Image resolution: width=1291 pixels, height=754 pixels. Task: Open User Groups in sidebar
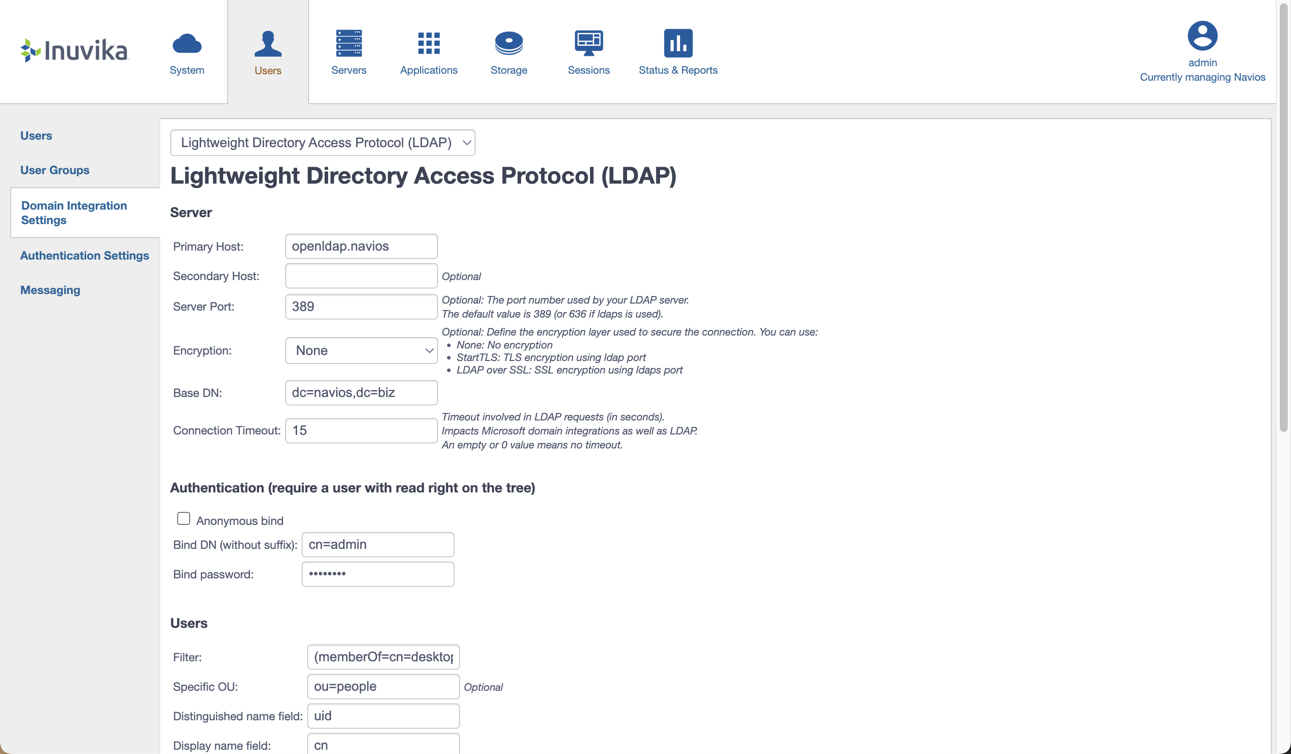[x=55, y=170]
